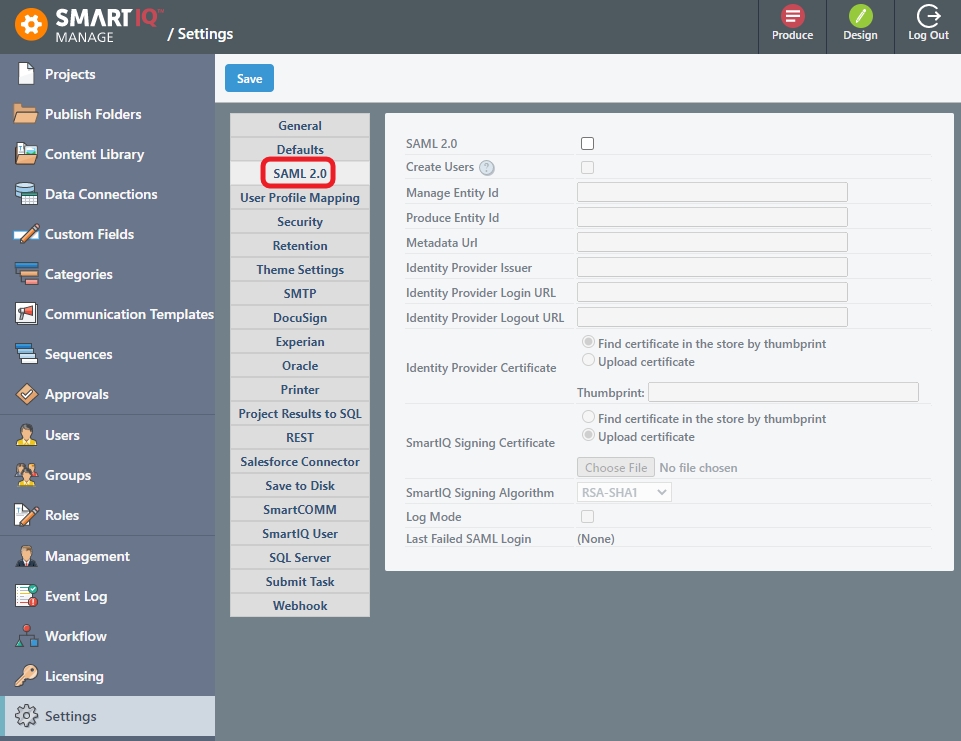
Task: Click the Thumbprint input field
Action: pyautogui.click(x=783, y=392)
